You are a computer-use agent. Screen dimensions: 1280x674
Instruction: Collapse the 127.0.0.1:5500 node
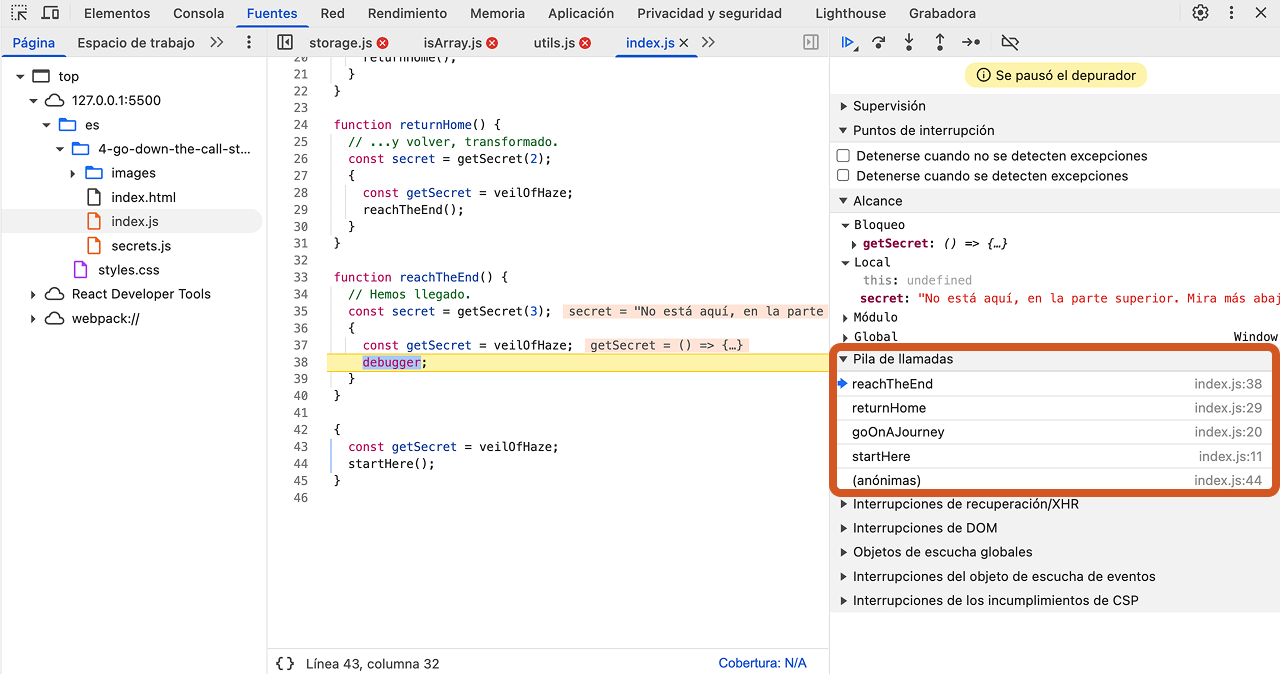33,101
